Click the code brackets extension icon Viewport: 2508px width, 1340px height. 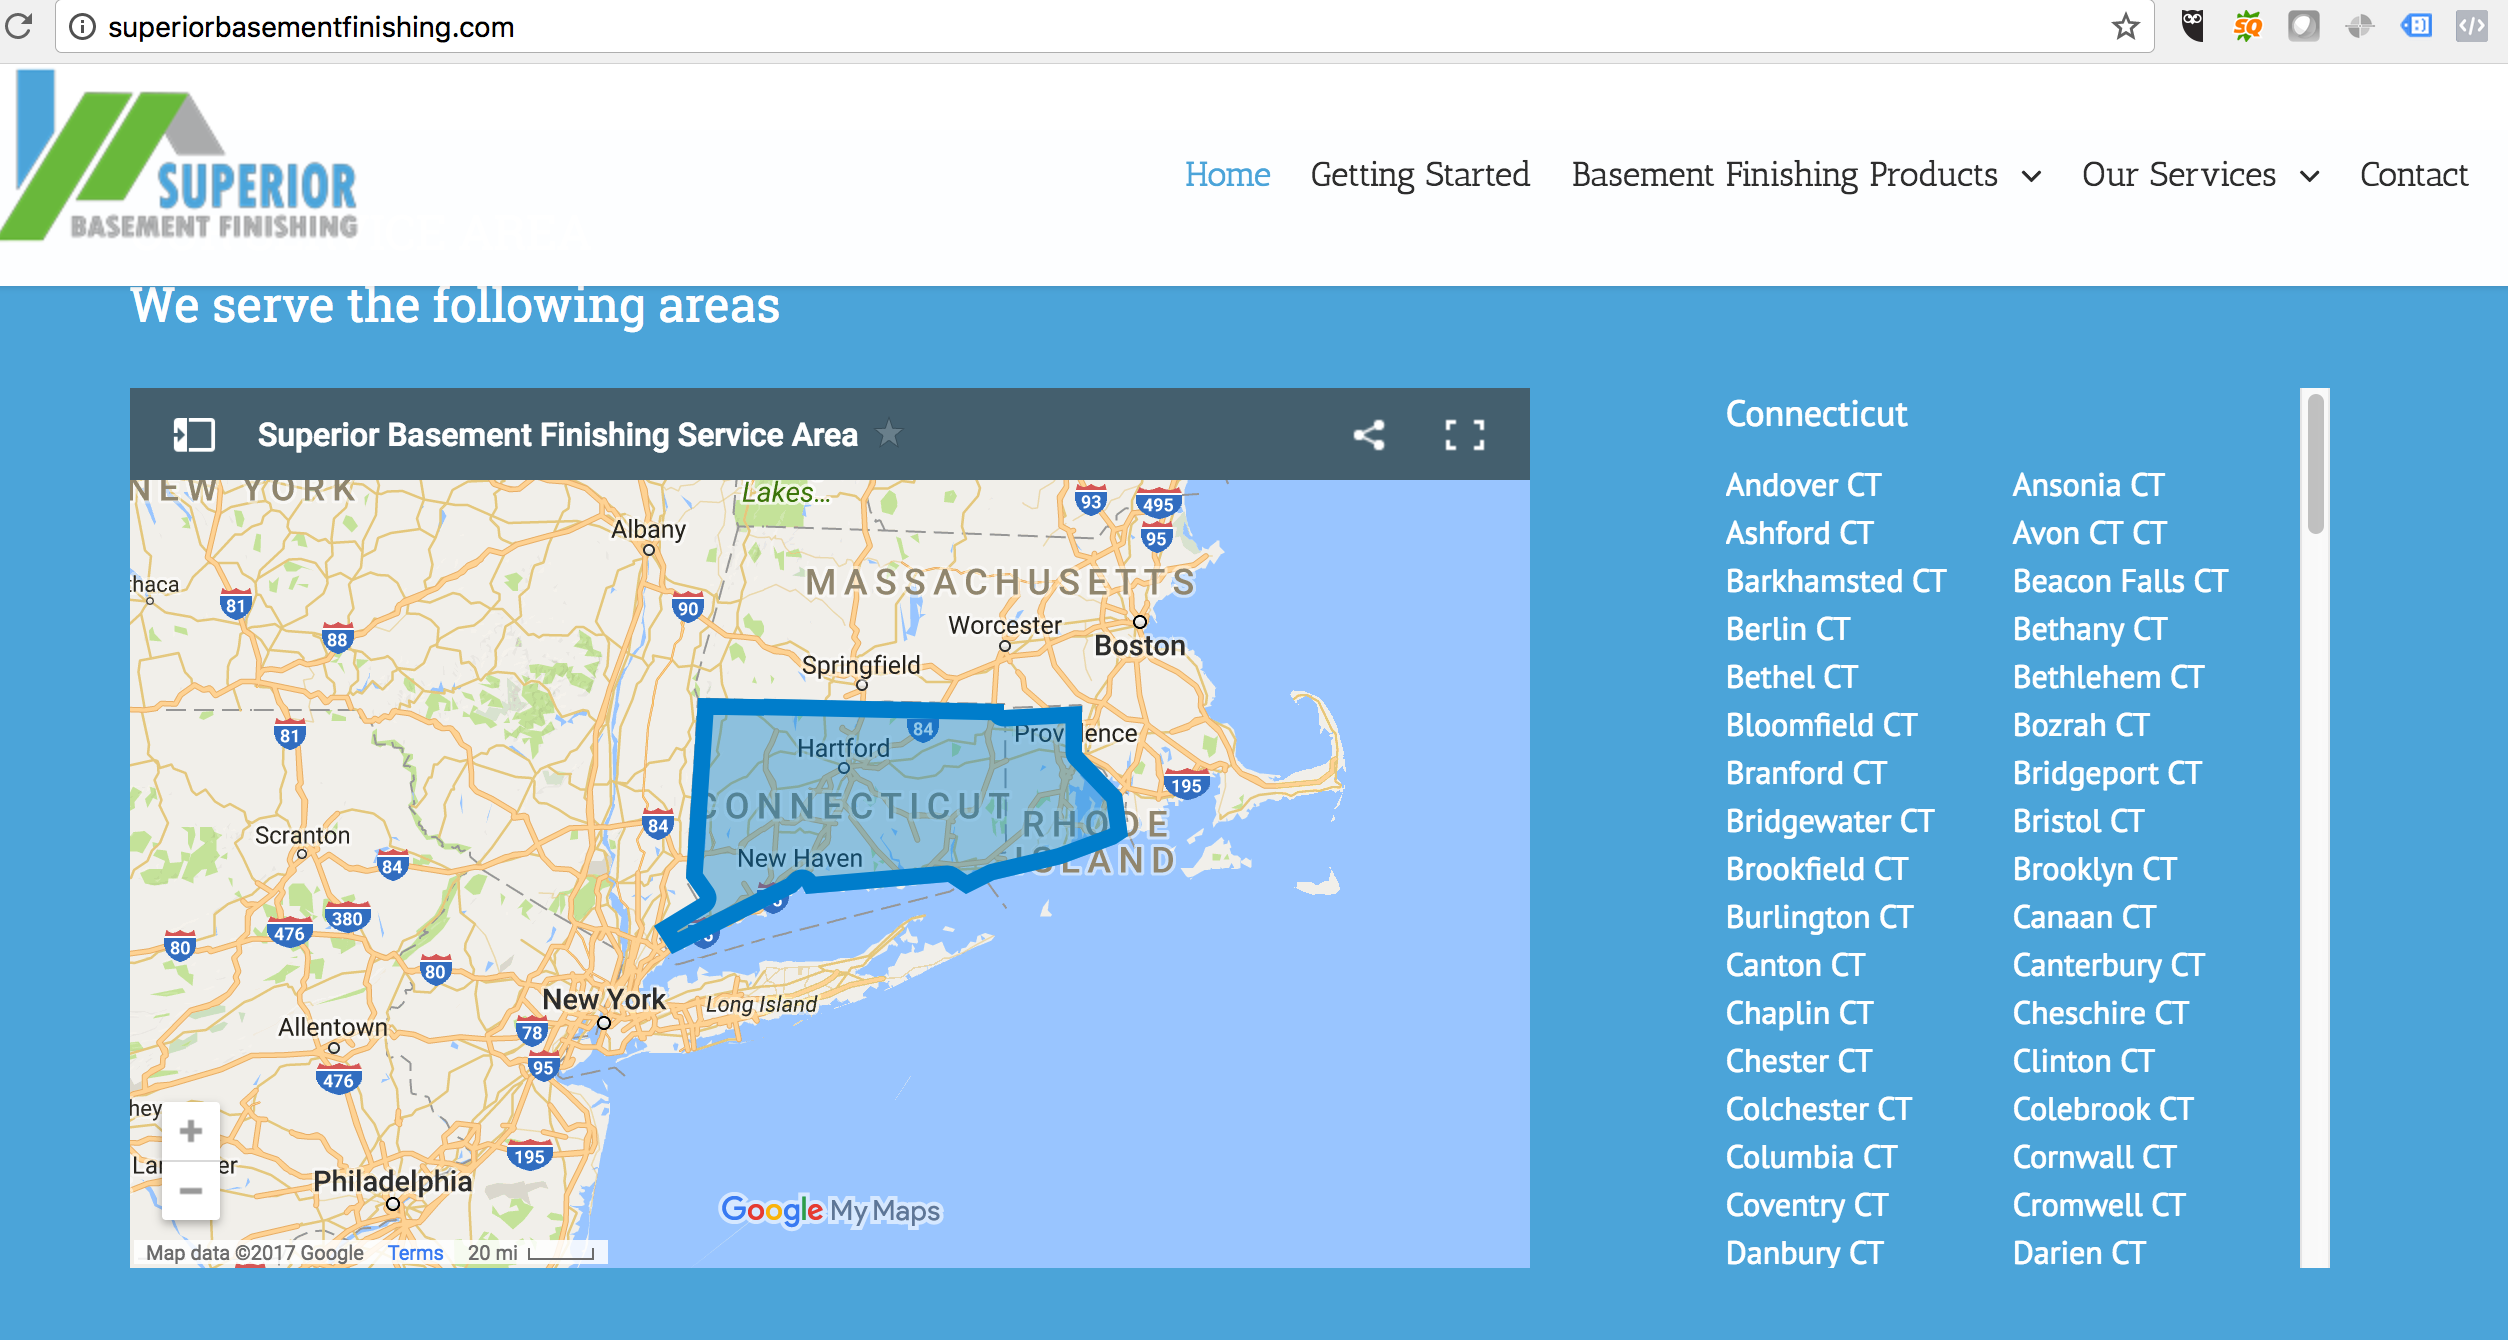click(2471, 26)
